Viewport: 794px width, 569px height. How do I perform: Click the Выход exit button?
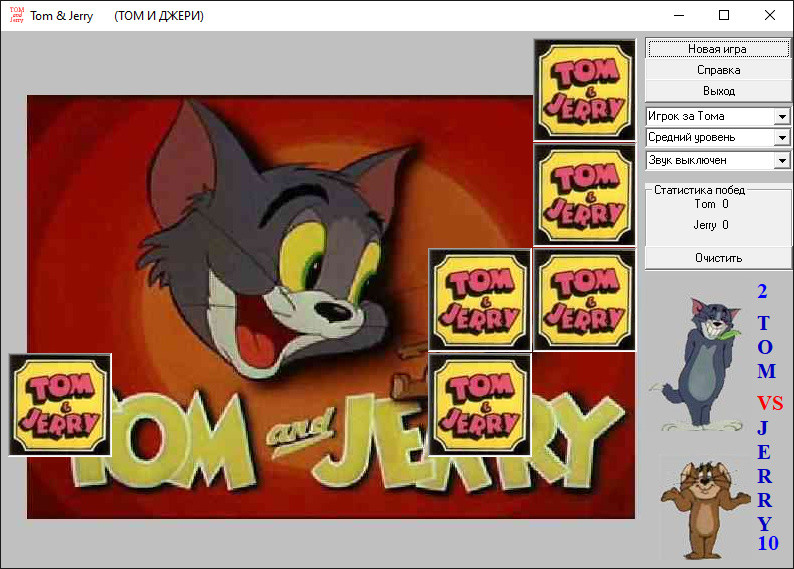(x=718, y=91)
